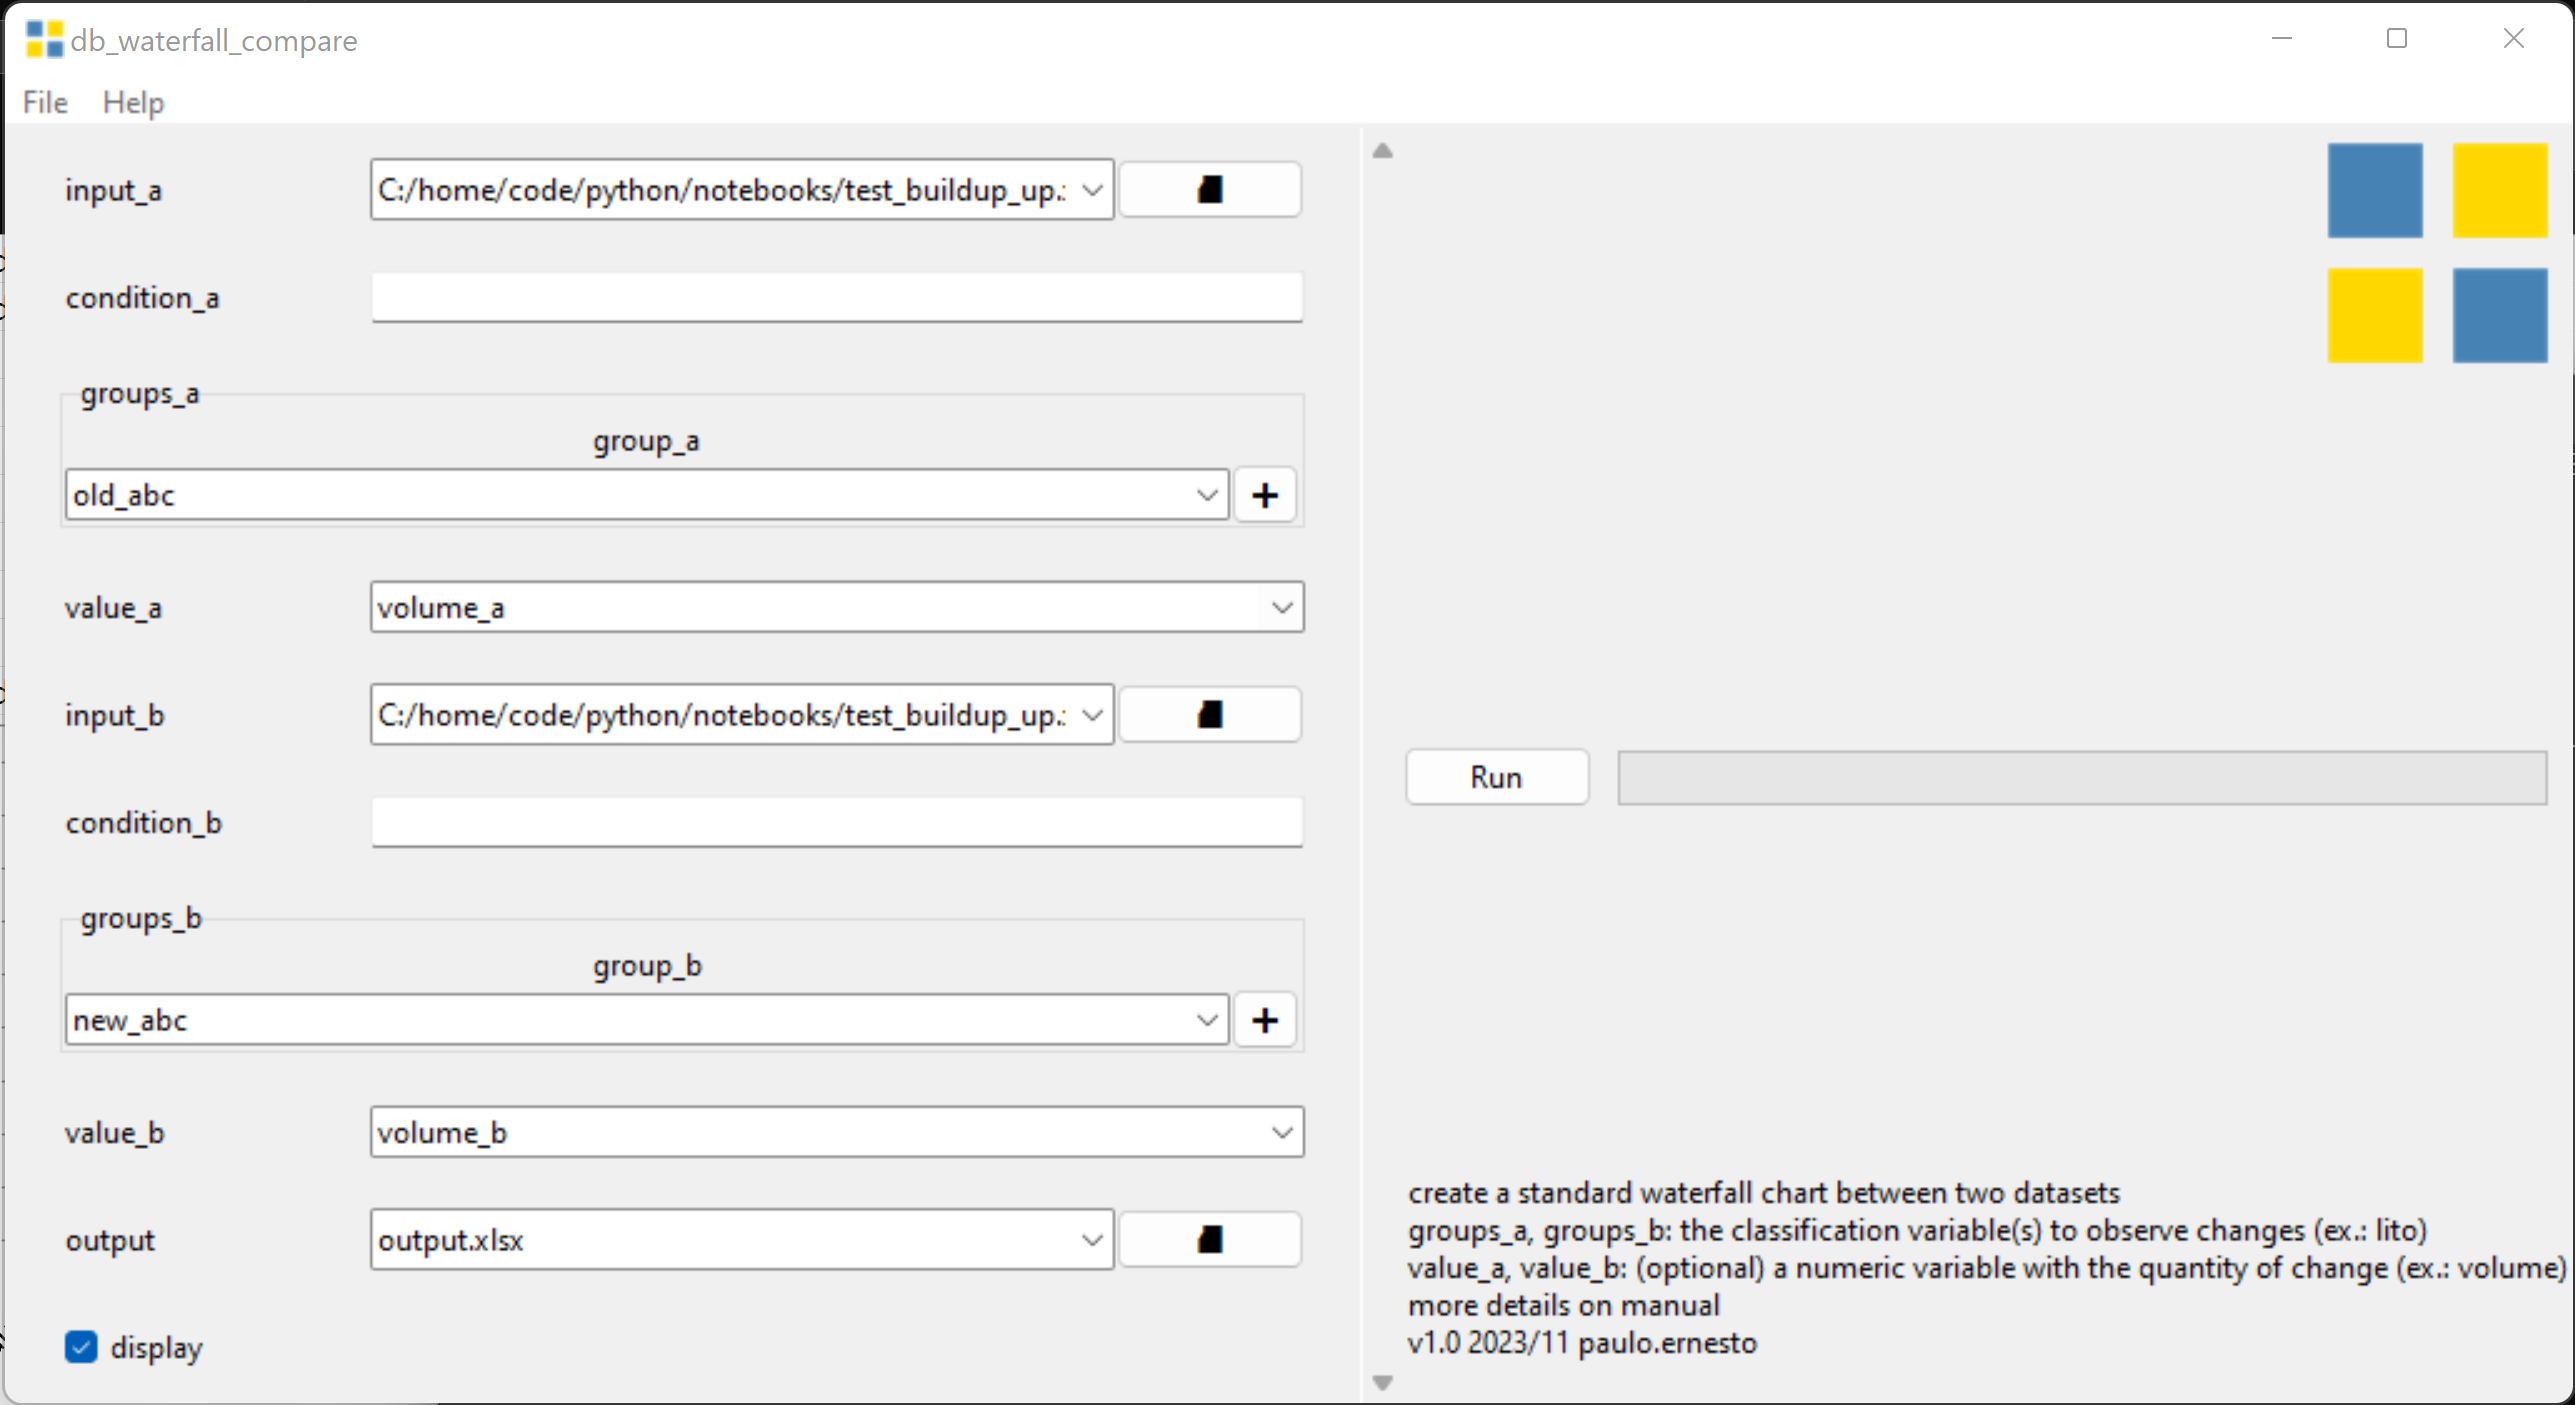Add another group_a row with plus button
The image size is (2575, 1405).
click(x=1265, y=495)
